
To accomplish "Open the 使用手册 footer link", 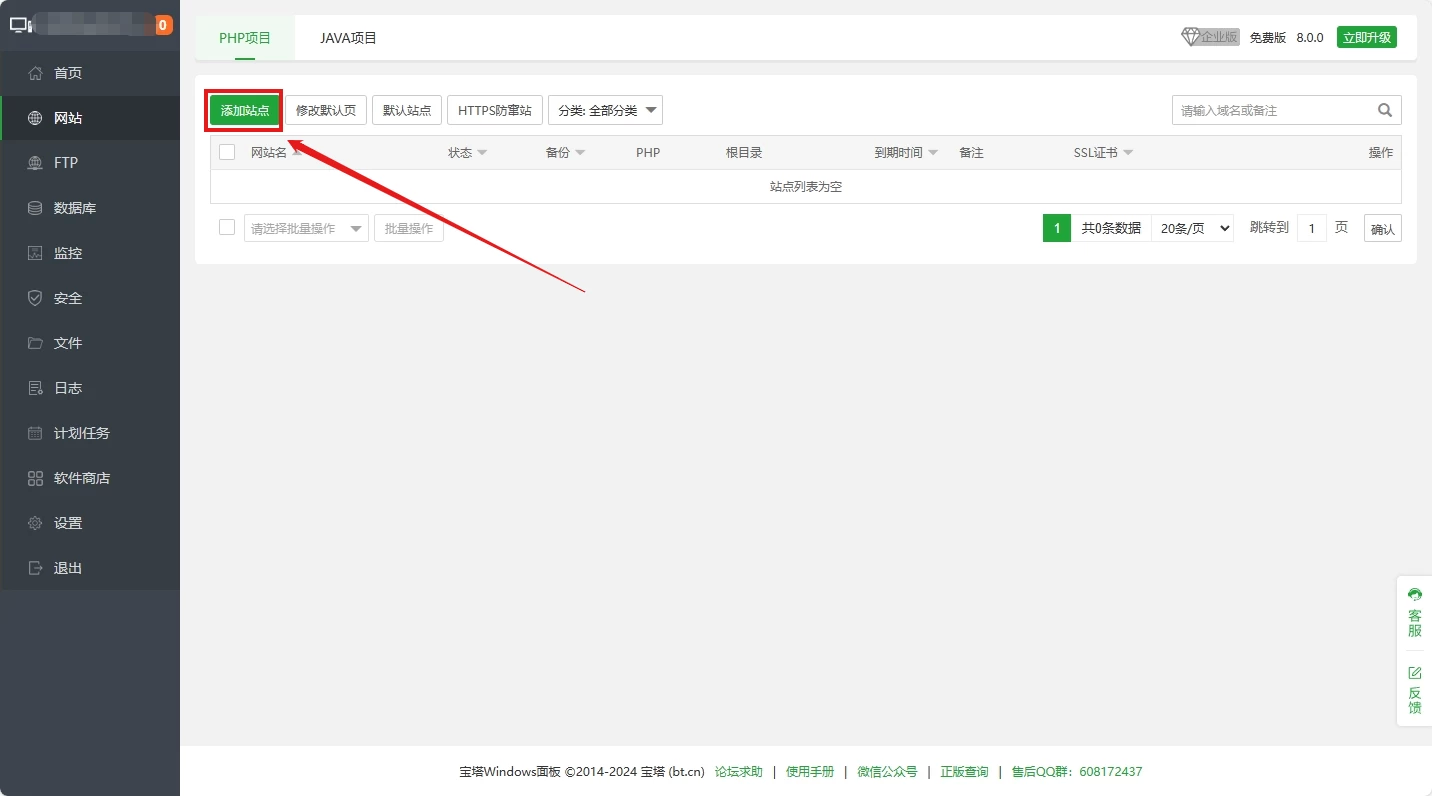I will (809, 772).
